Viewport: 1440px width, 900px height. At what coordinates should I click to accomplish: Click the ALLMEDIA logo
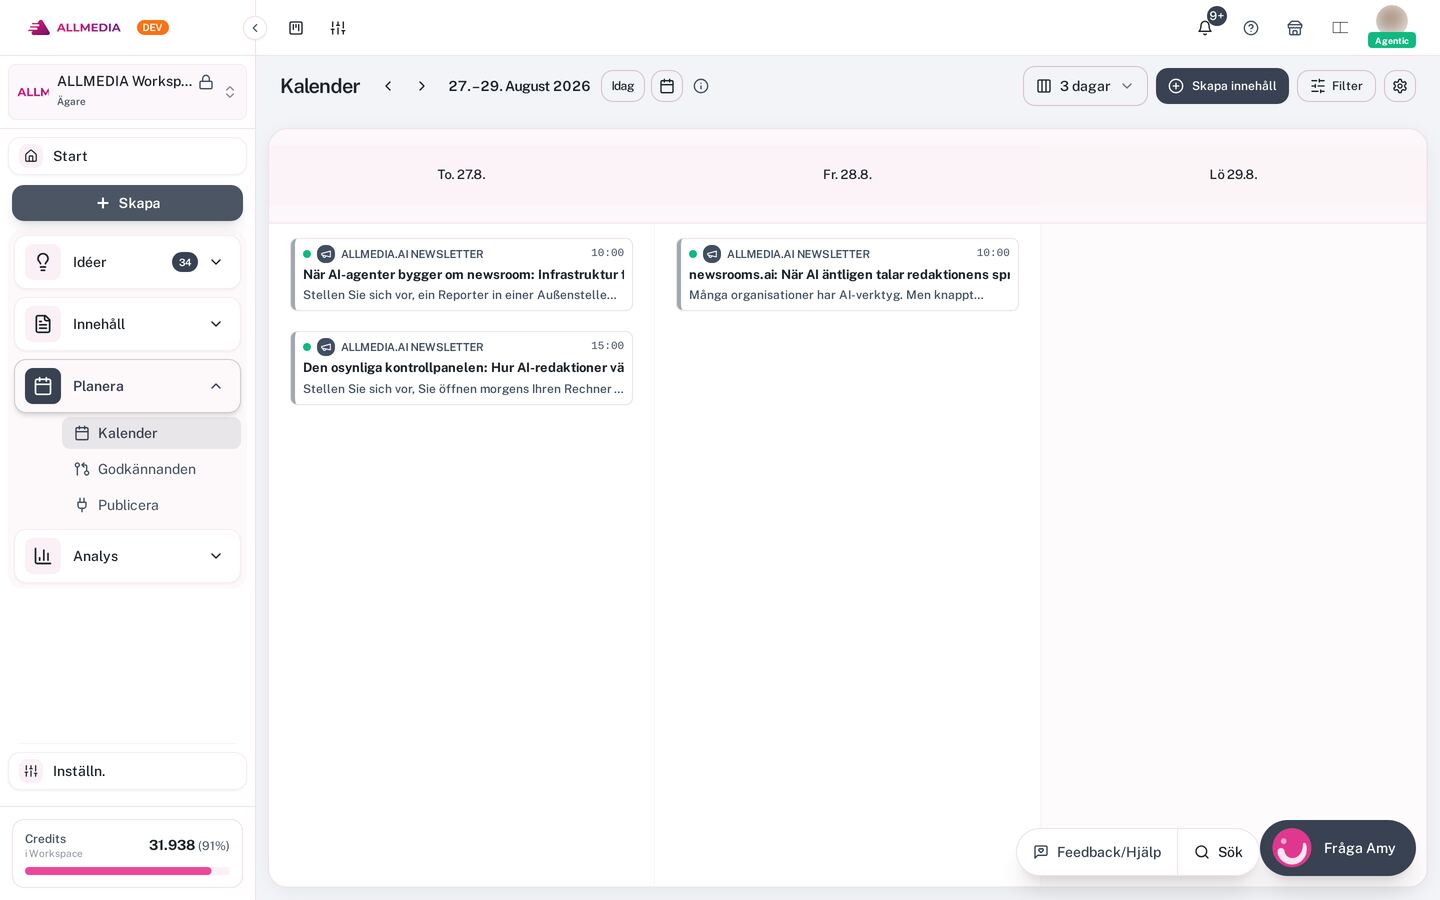click(74, 28)
